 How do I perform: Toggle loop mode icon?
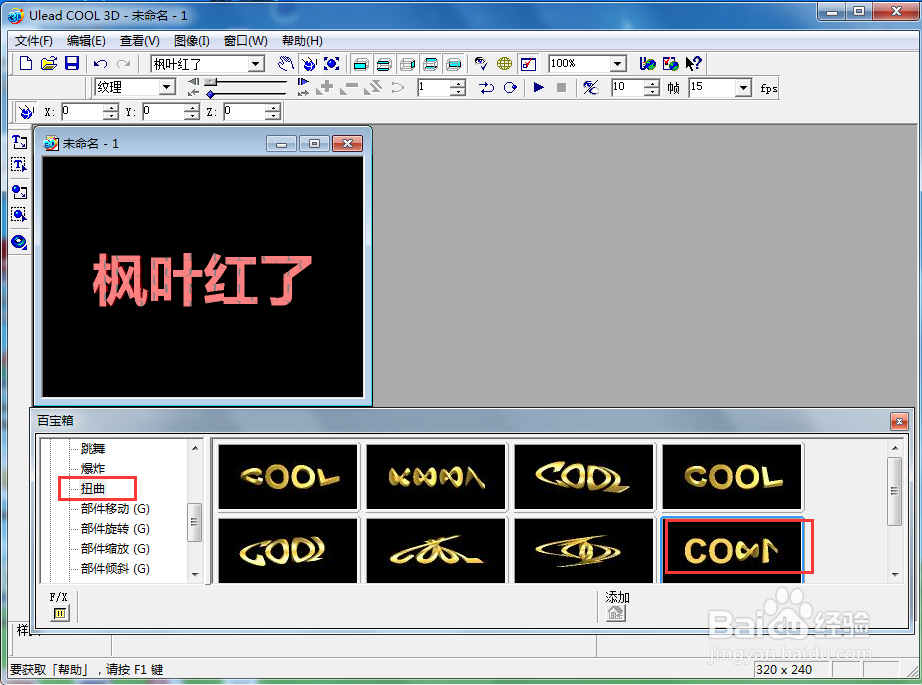[x=510, y=88]
